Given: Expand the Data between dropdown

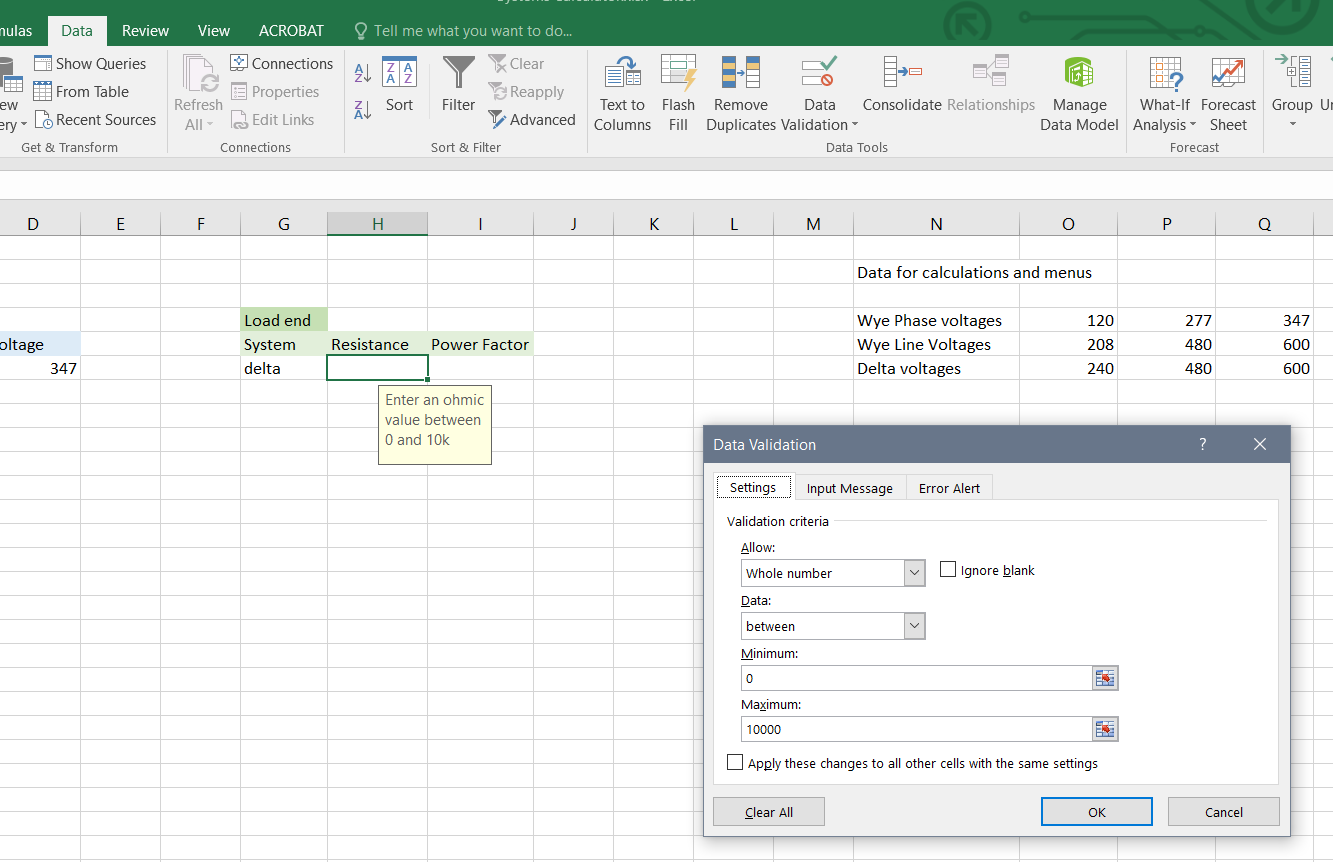Looking at the screenshot, I should pyautogui.click(x=914, y=626).
